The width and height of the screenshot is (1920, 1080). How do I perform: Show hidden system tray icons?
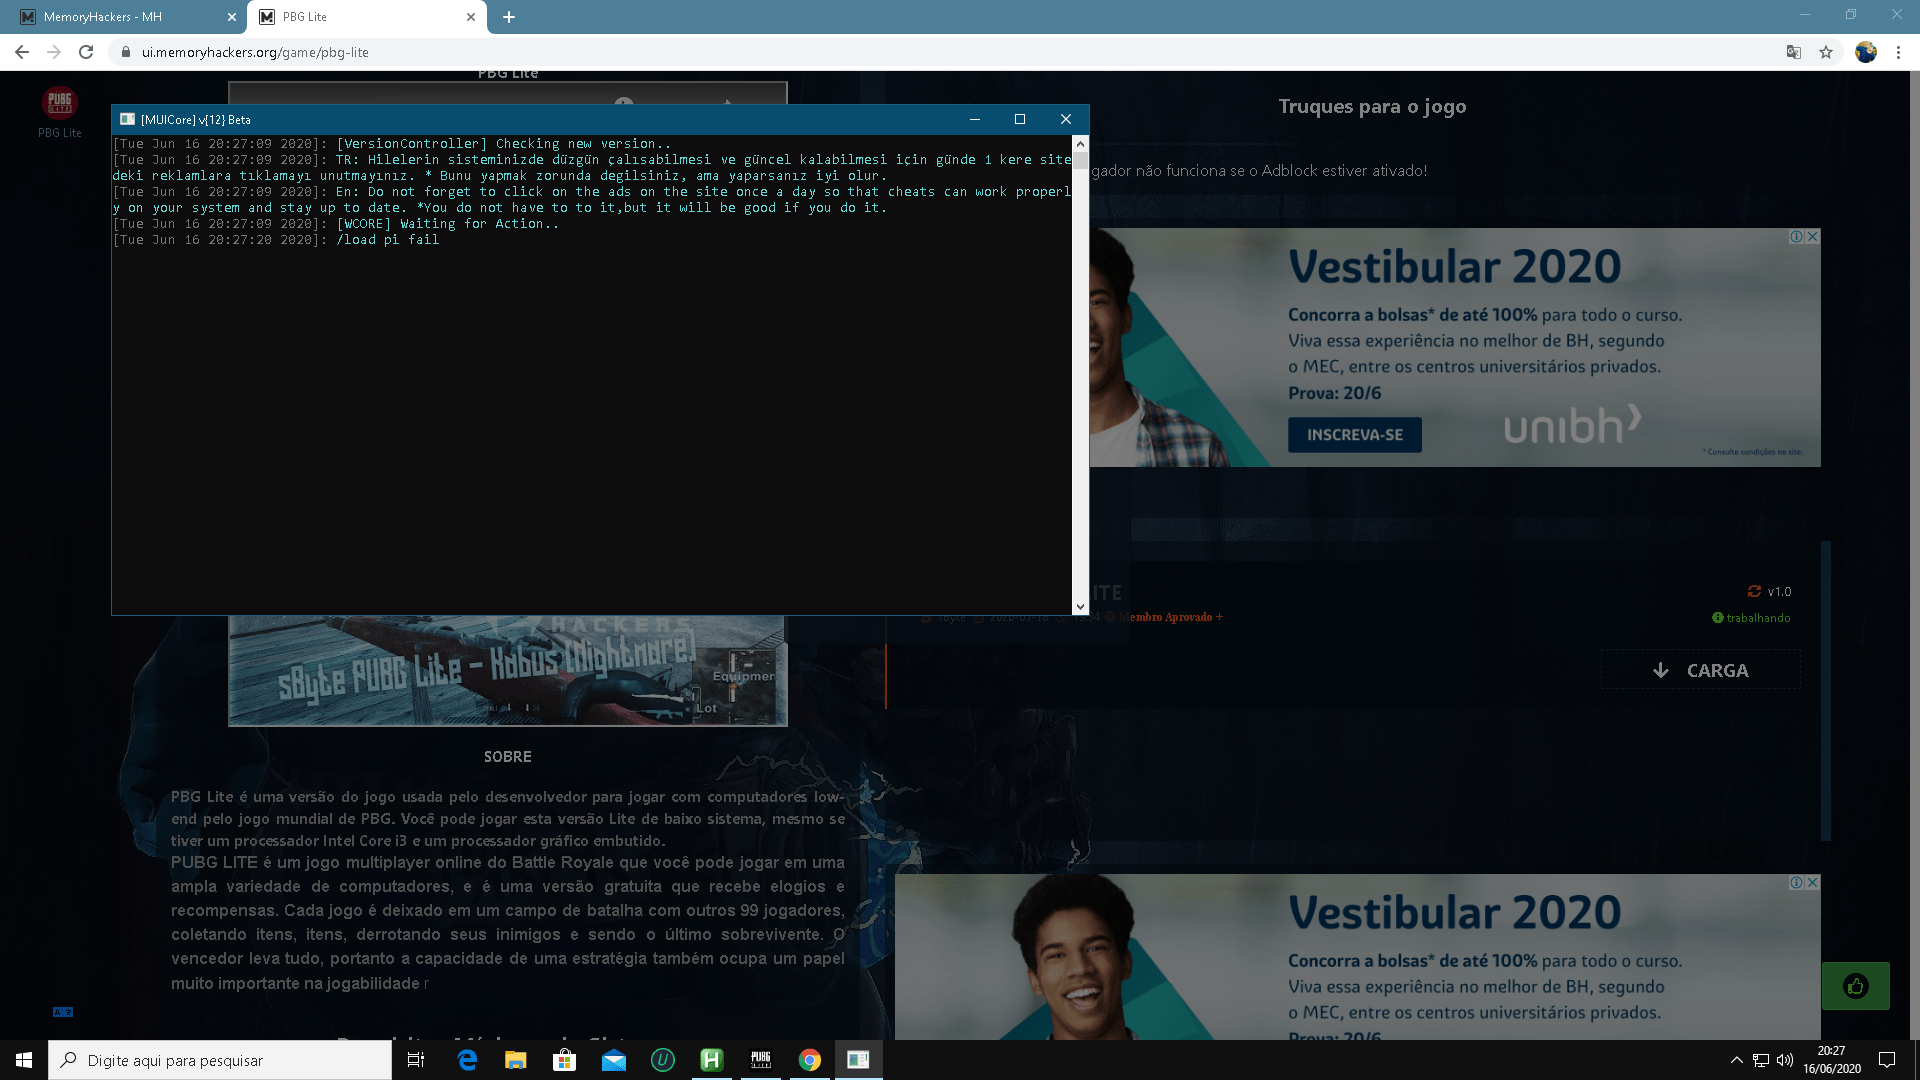[x=1737, y=1060]
